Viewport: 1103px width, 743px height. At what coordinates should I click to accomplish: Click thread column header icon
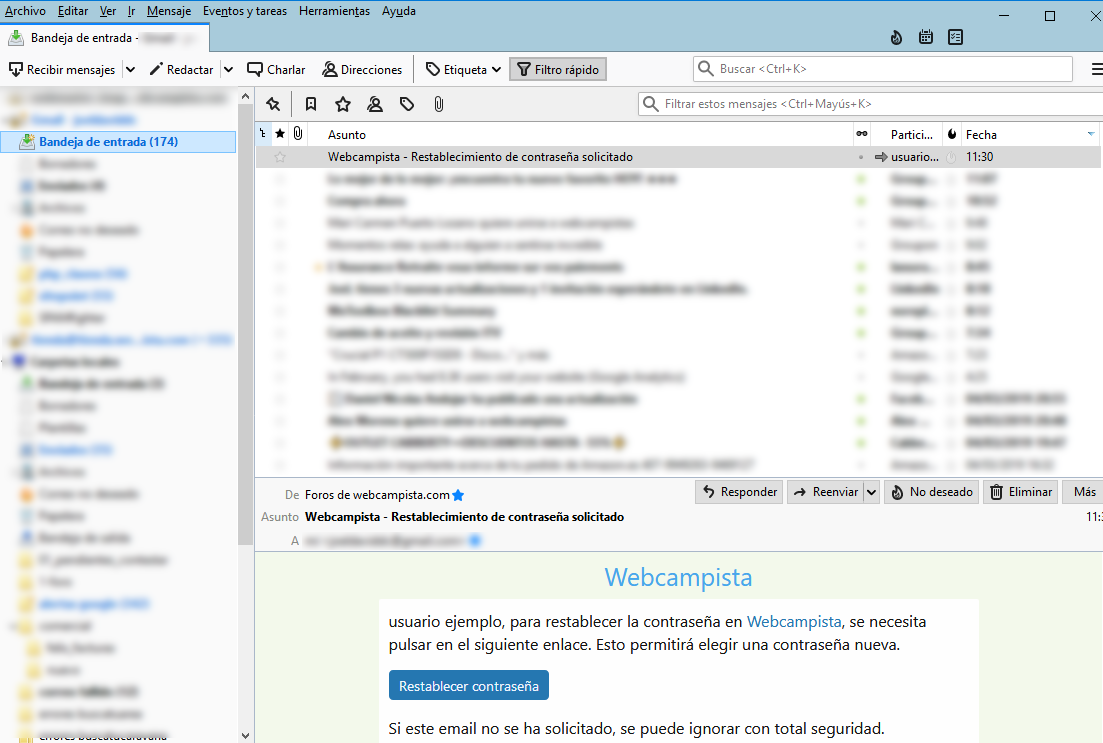263,134
